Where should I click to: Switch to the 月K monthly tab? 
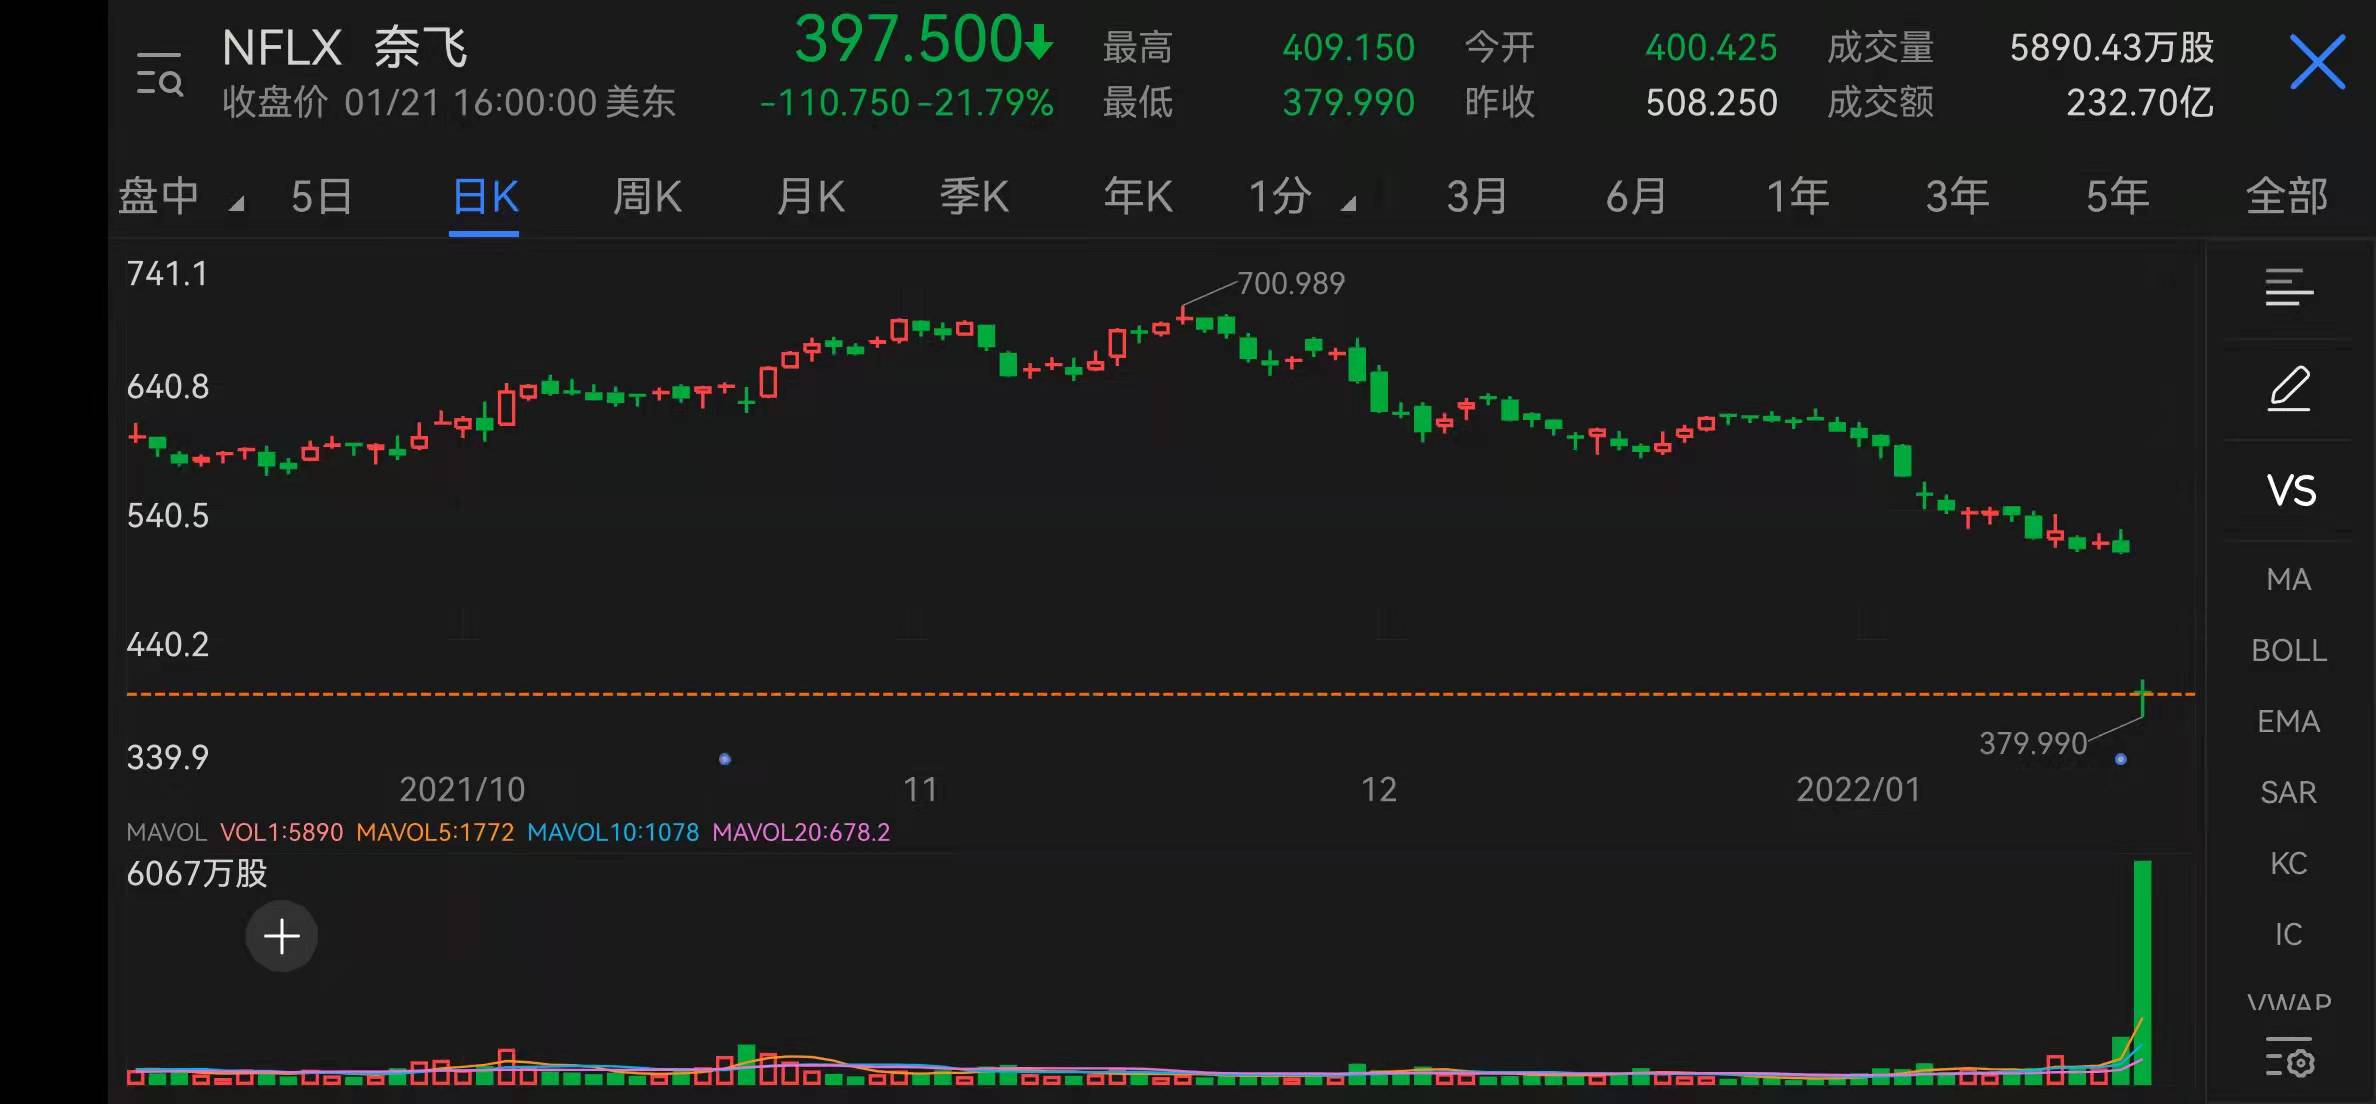click(810, 197)
